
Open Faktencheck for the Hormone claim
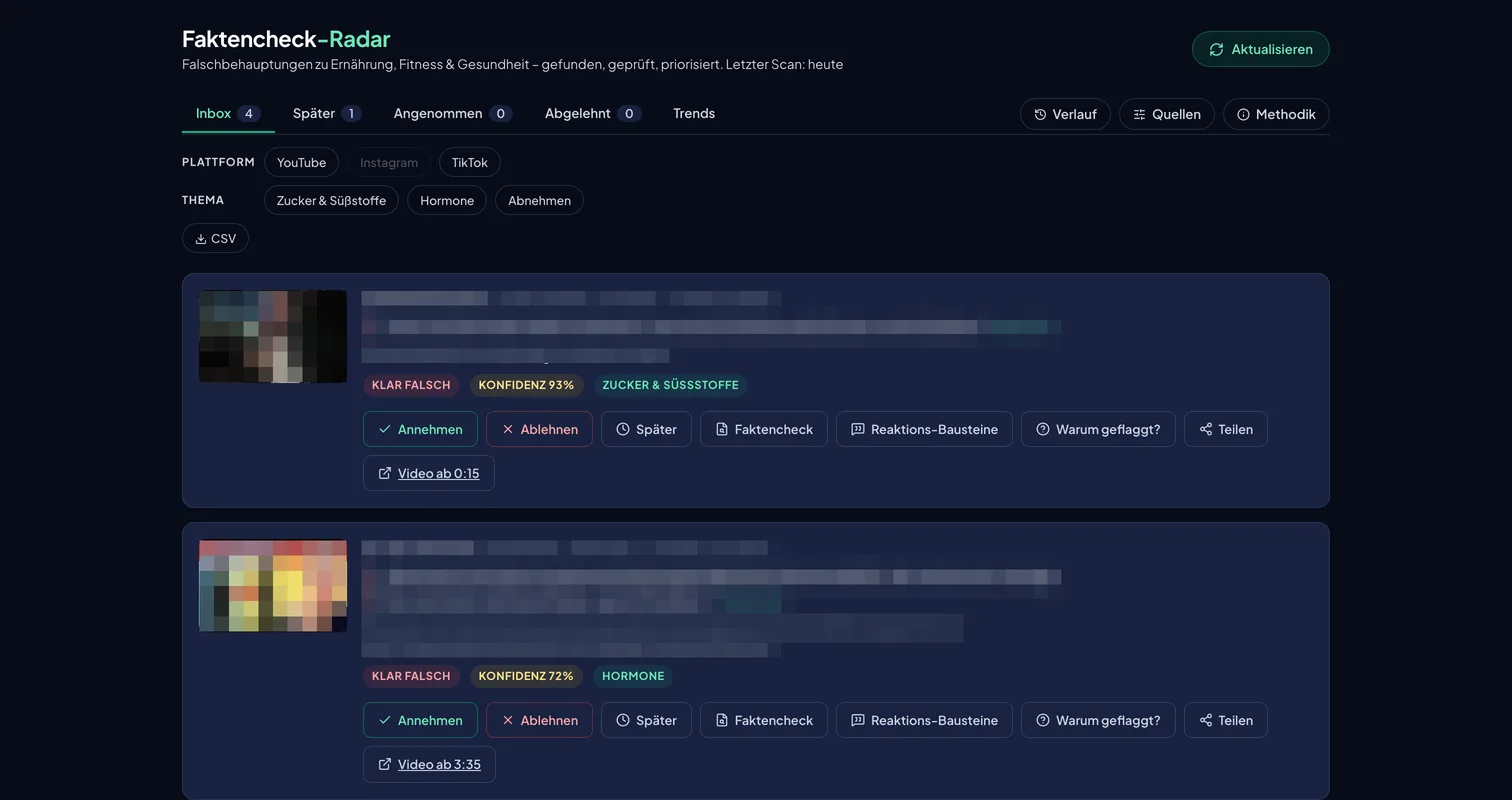point(763,720)
